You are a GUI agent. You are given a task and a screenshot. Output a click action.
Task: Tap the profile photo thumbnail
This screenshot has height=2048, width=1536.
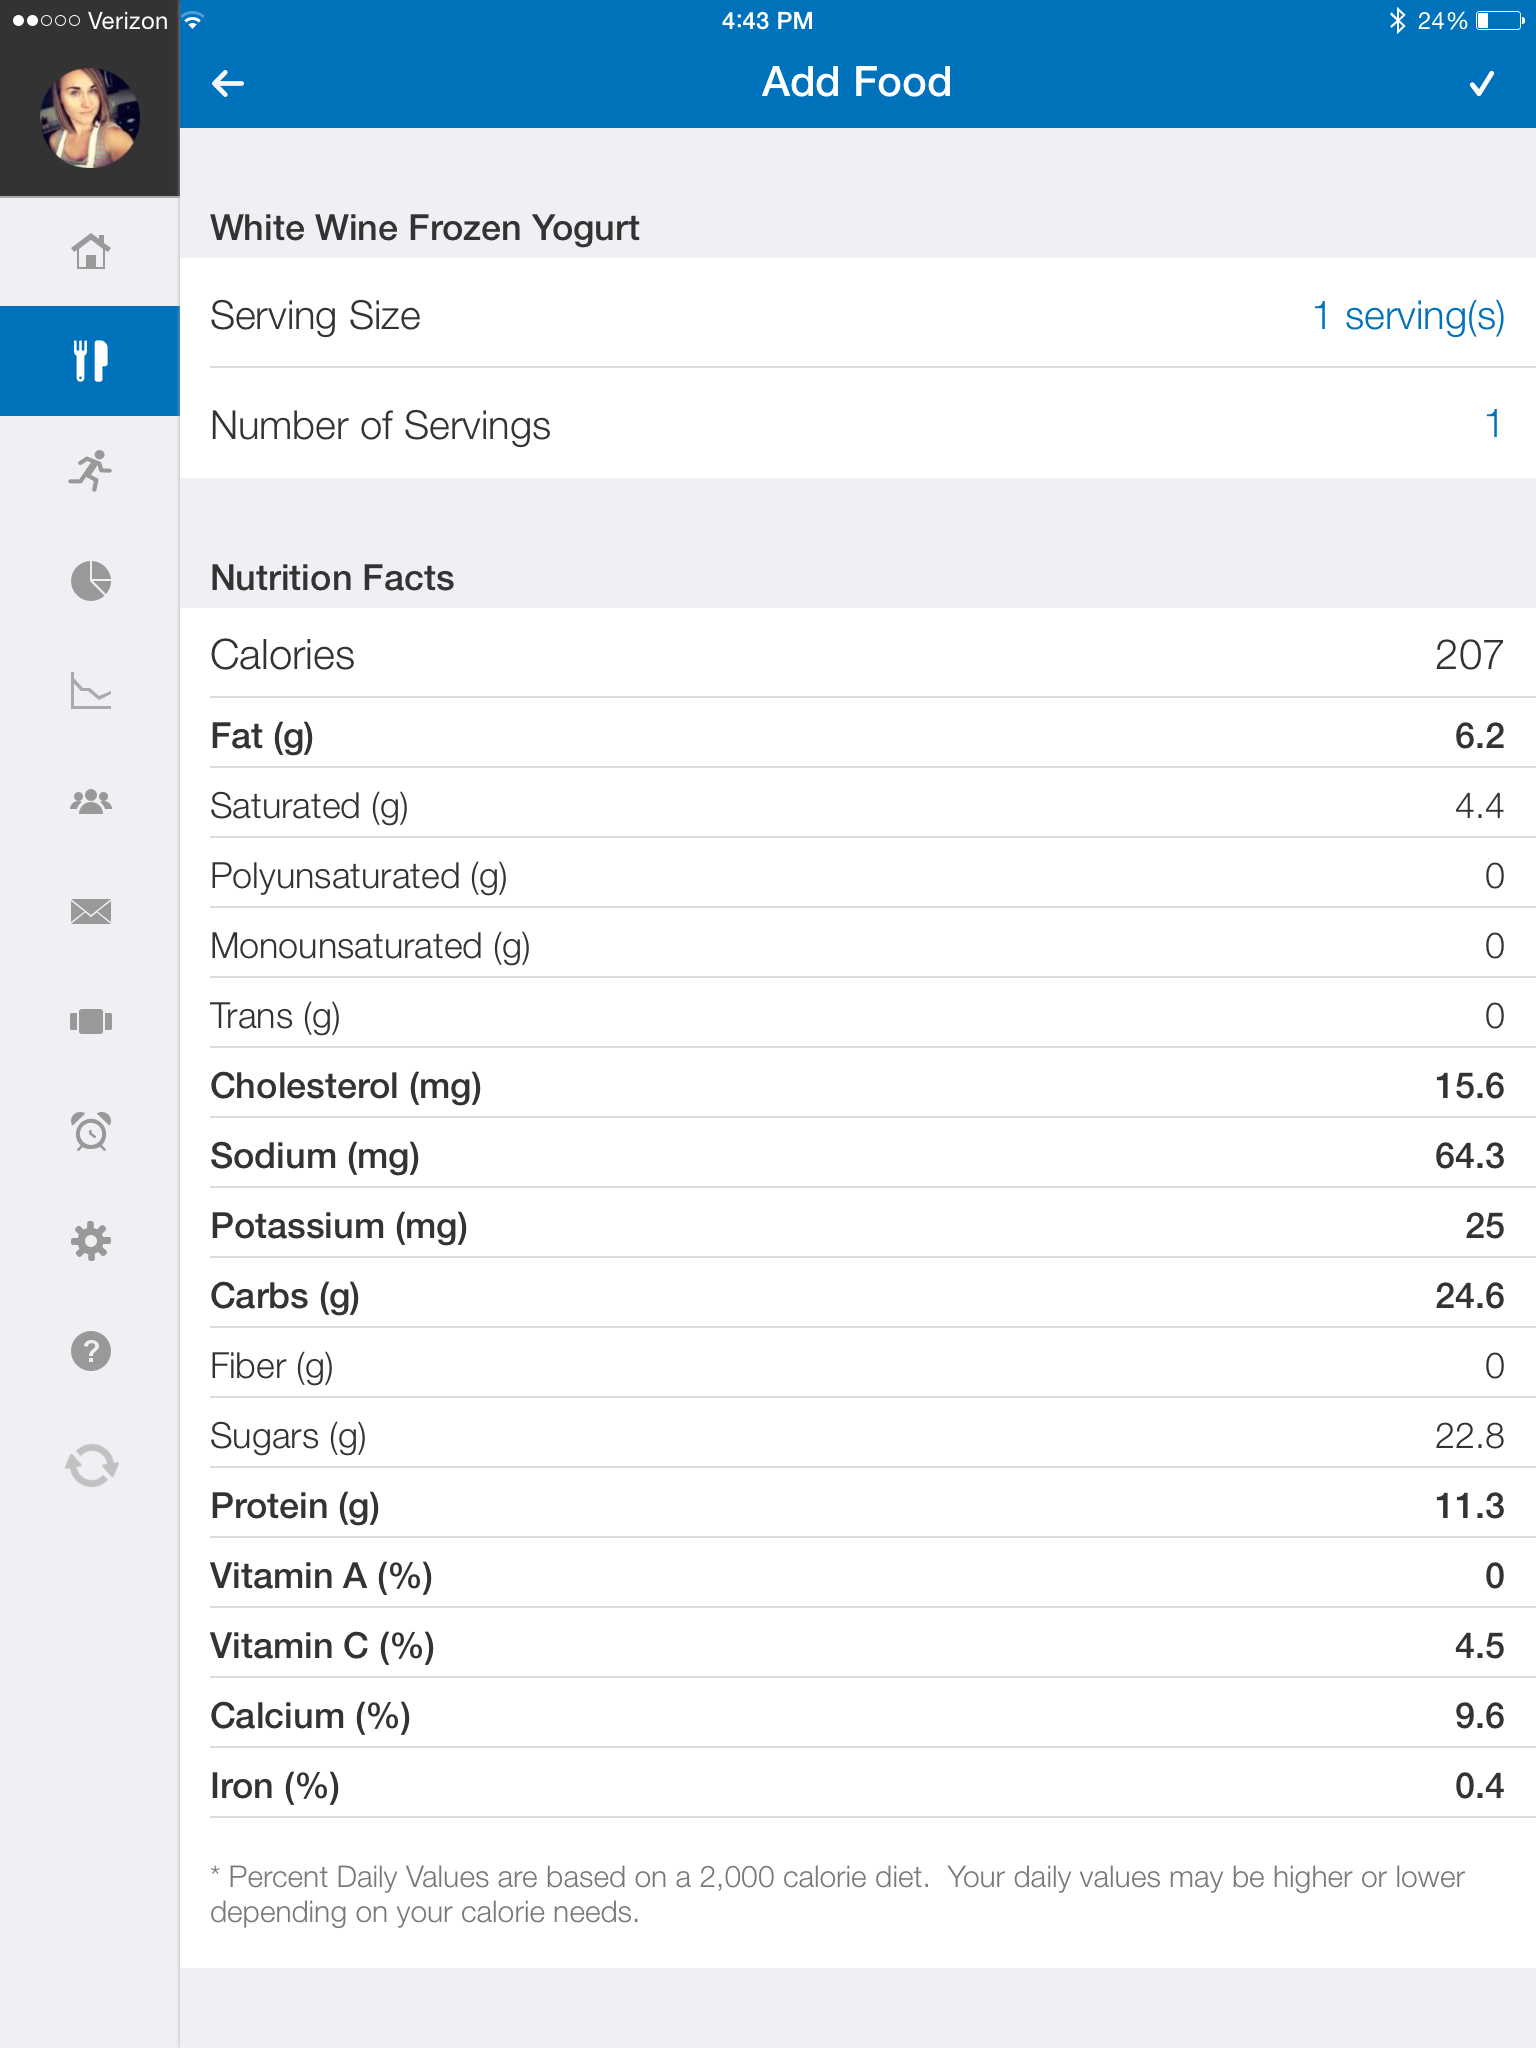coord(90,117)
